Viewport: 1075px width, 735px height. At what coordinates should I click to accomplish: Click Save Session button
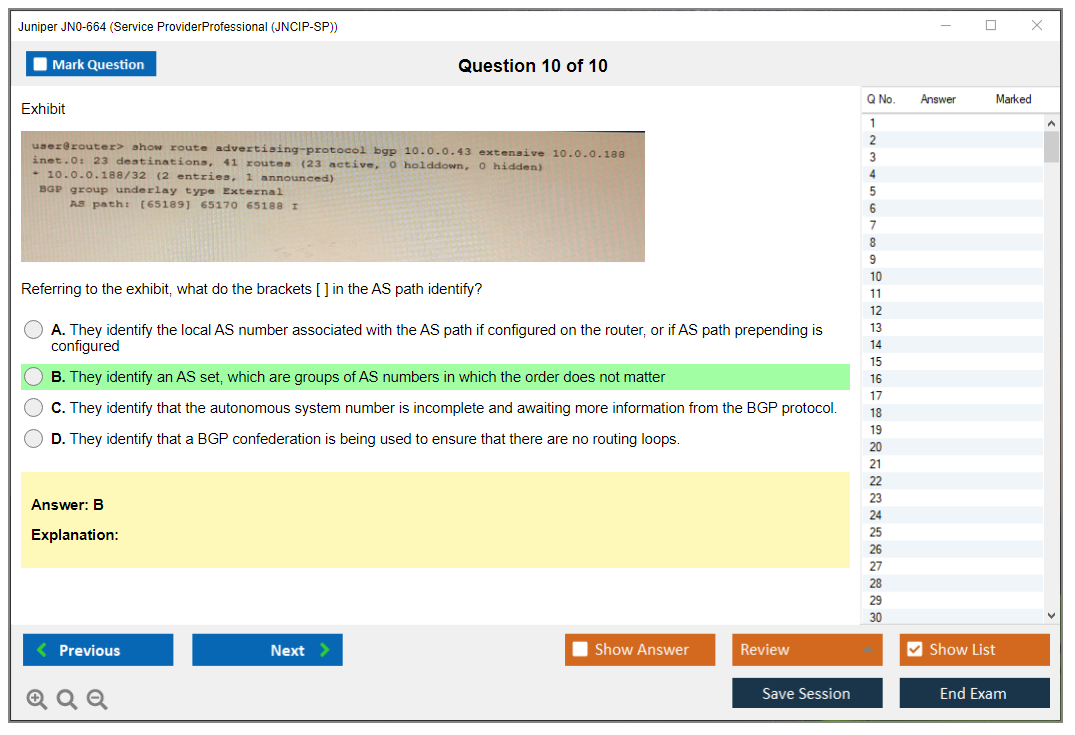point(807,693)
